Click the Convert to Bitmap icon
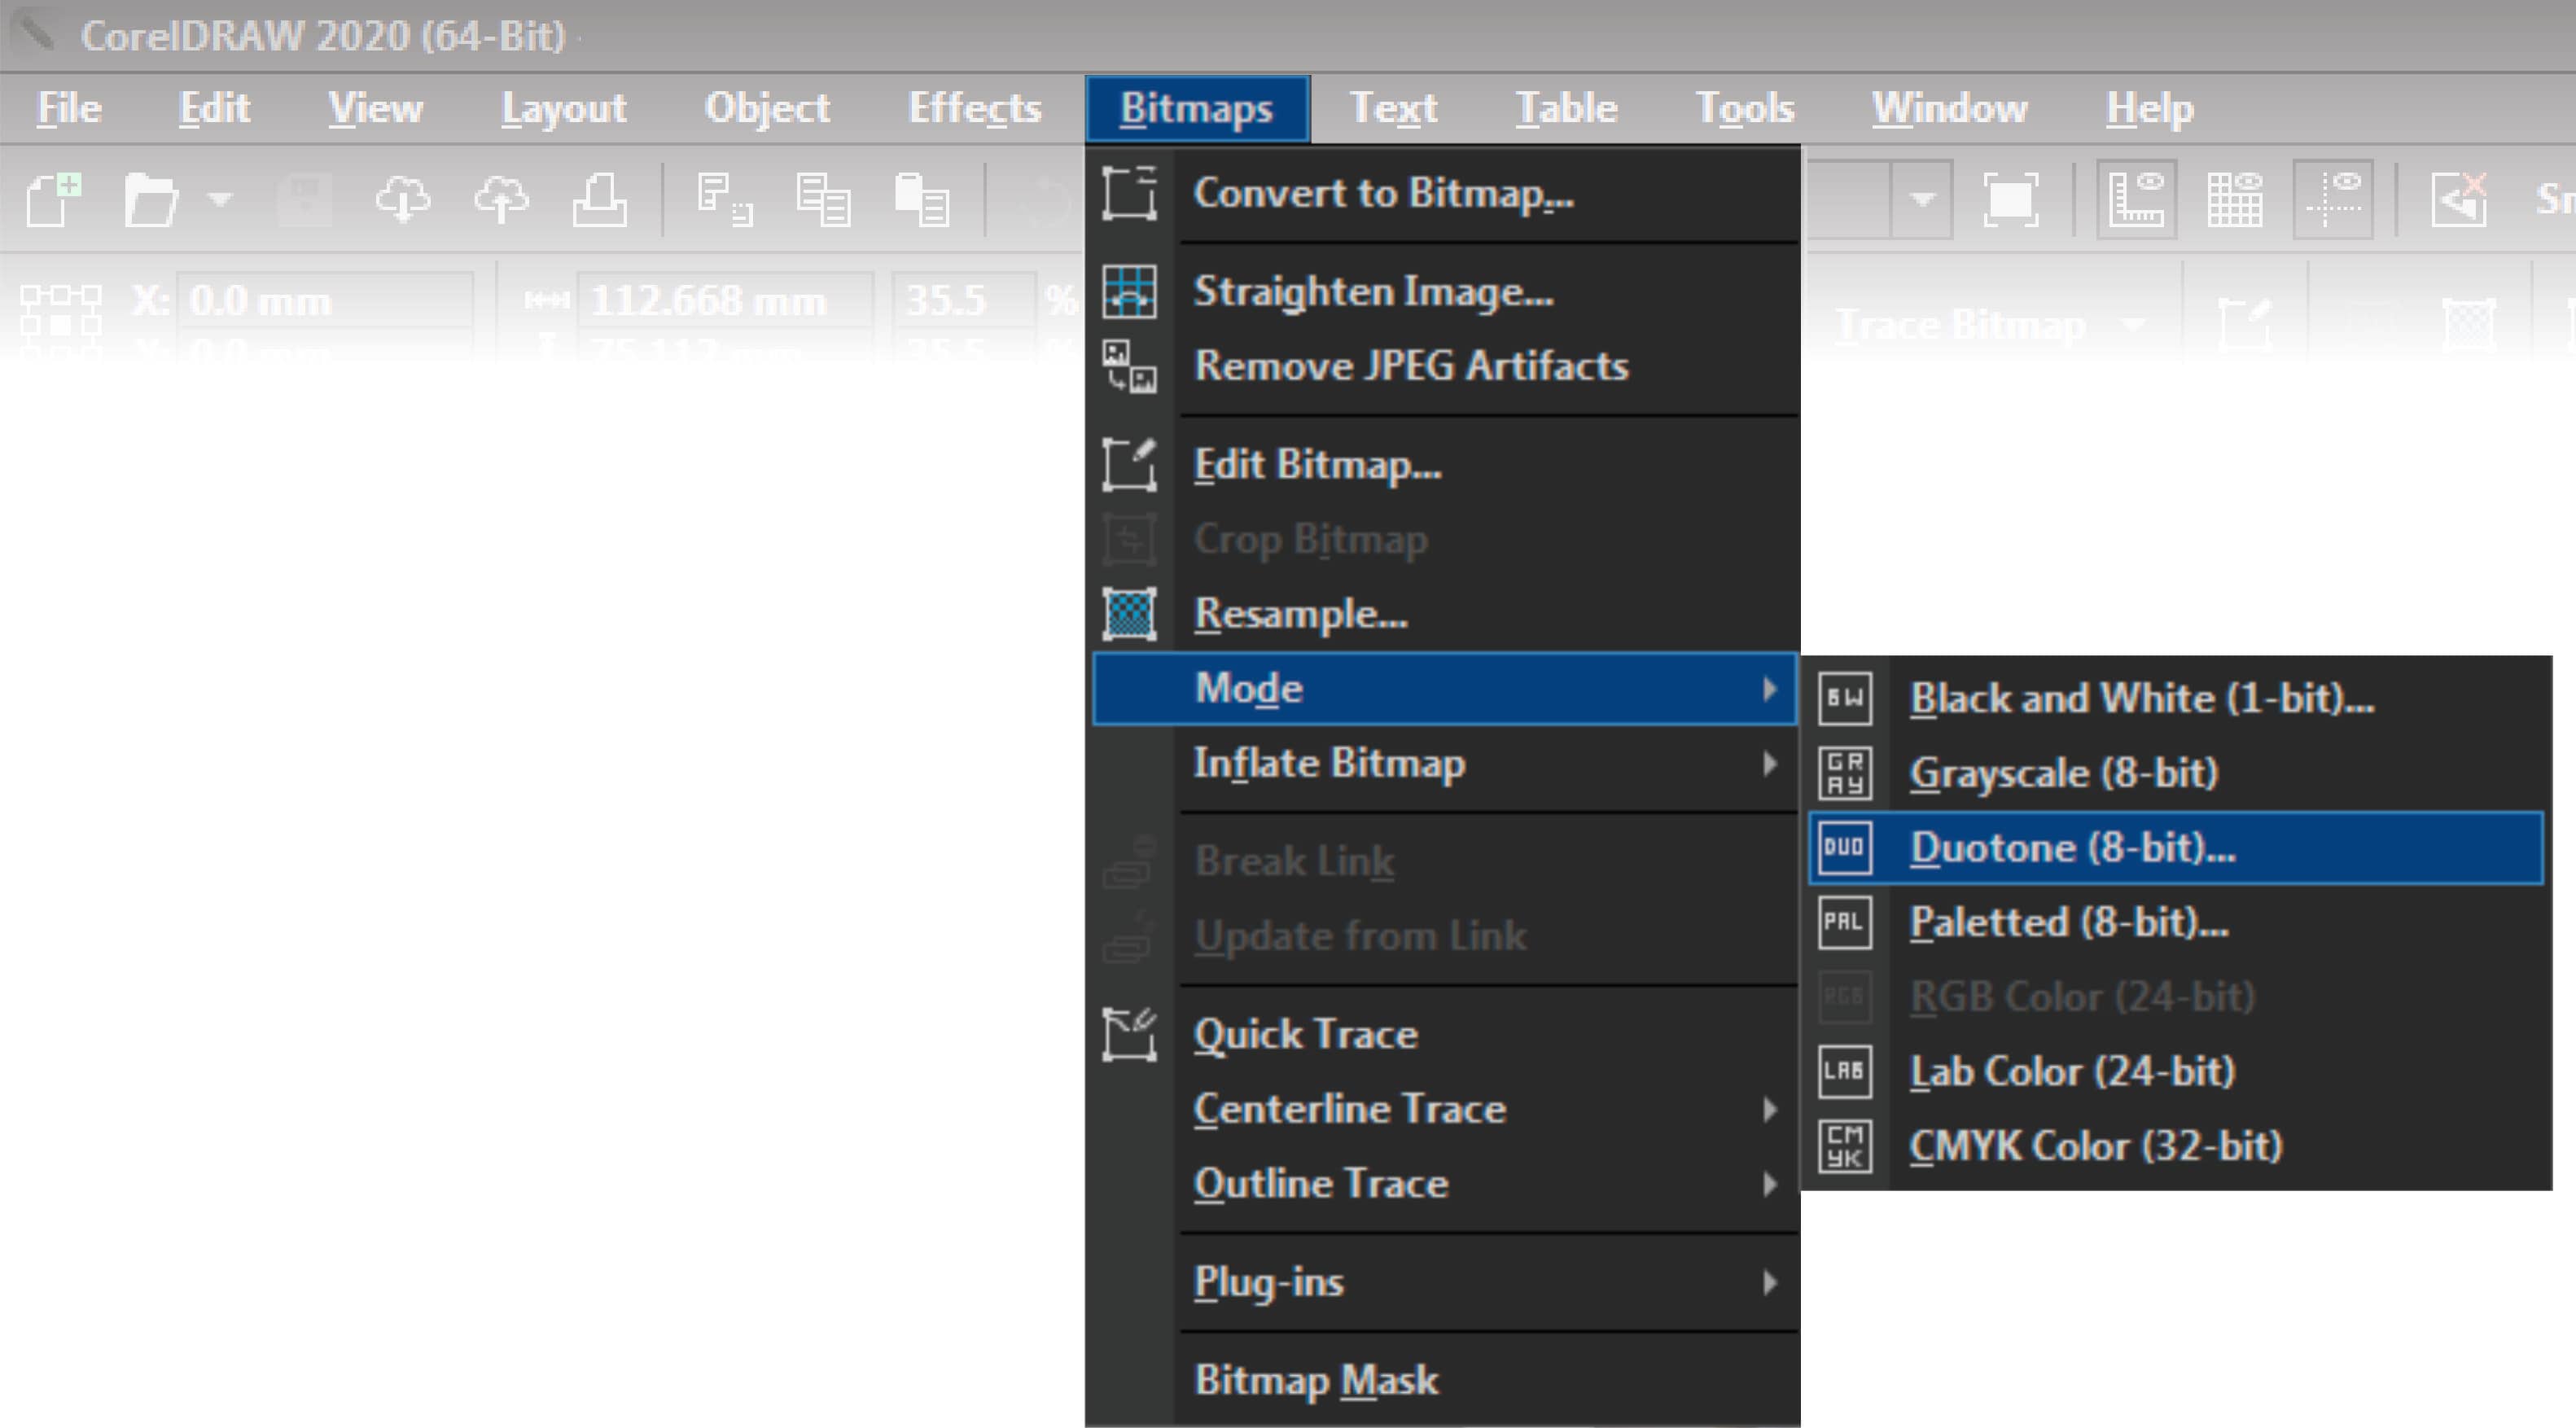This screenshot has height=1428, width=2576. click(1130, 193)
